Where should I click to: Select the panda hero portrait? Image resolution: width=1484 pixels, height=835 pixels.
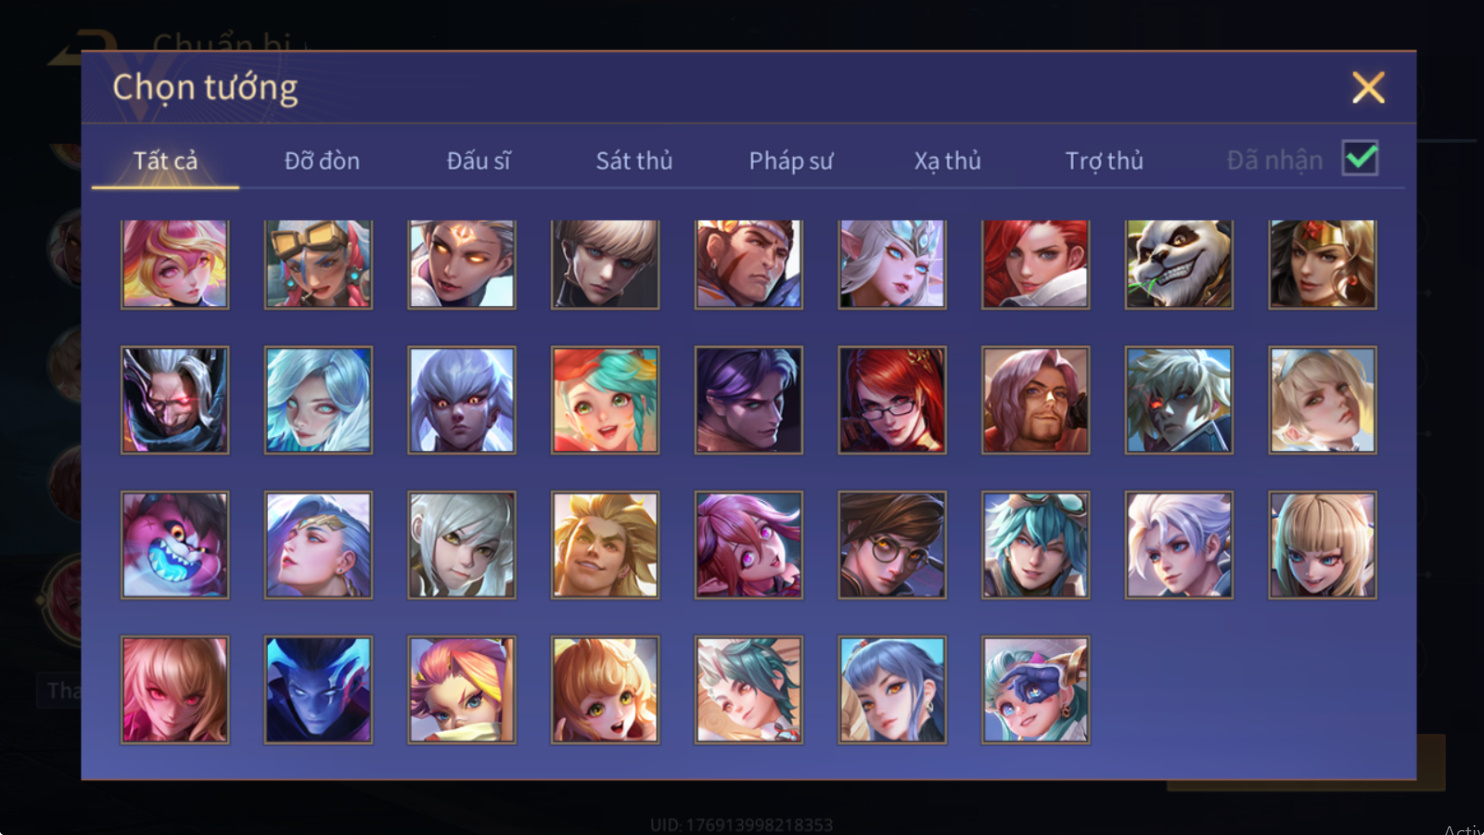pos(1179,264)
